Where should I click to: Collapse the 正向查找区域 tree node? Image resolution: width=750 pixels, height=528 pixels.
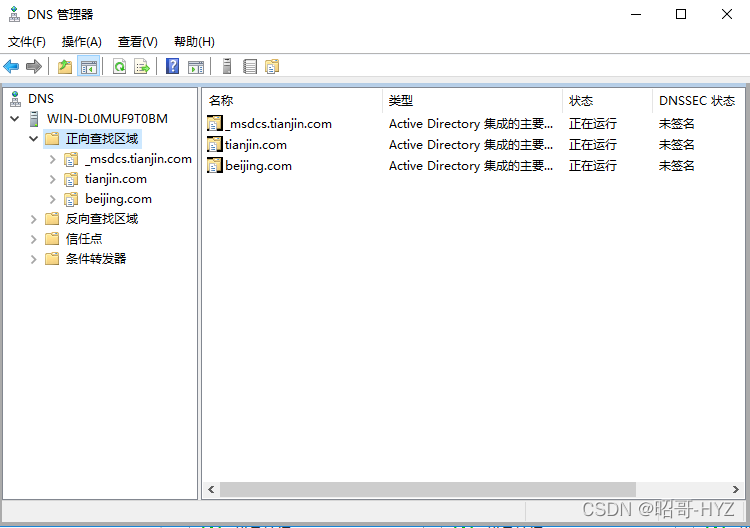pos(33,139)
